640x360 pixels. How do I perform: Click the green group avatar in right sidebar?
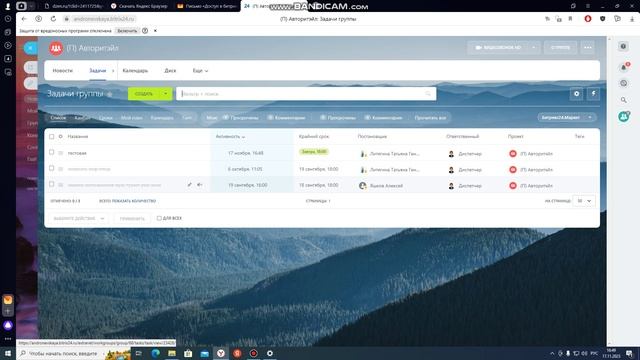[624, 117]
